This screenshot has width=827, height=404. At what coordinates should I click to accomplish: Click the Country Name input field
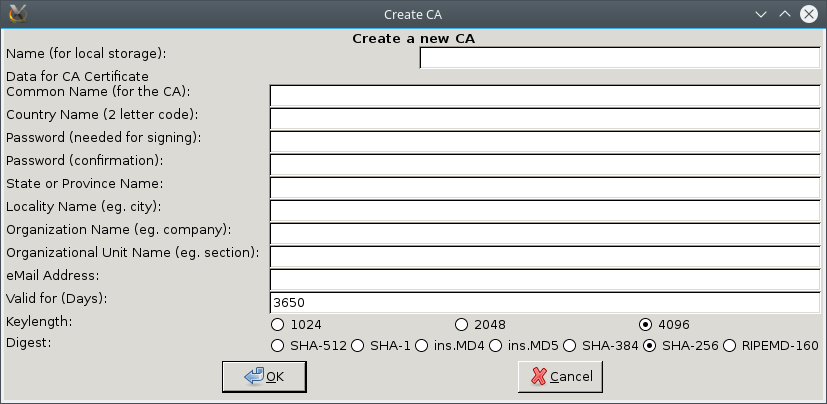(x=545, y=119)
